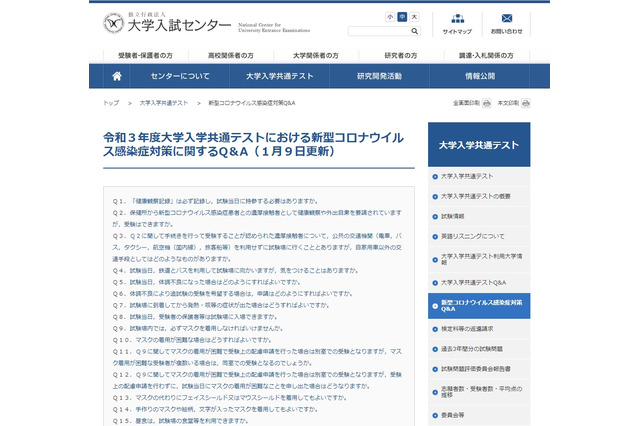This screenshot has height=426, width=640.
Task: Jump to Q9 about mandatory mask wearing
Action: 198,328
